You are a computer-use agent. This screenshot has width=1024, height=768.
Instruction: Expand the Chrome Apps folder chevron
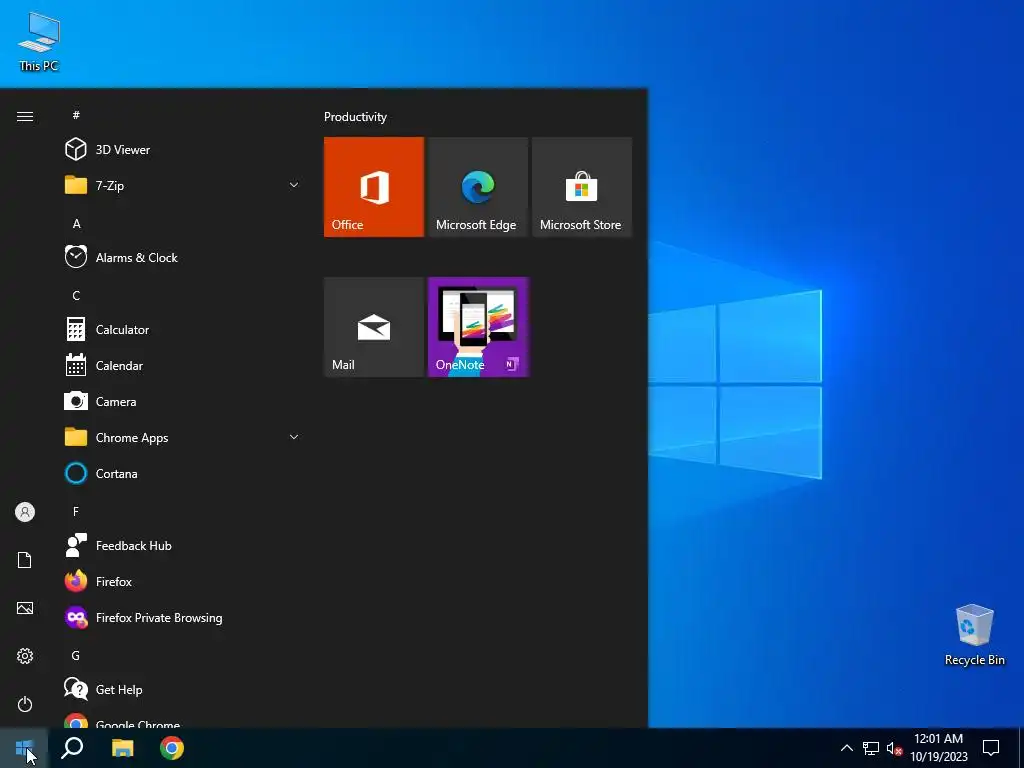tap(294, 438)
